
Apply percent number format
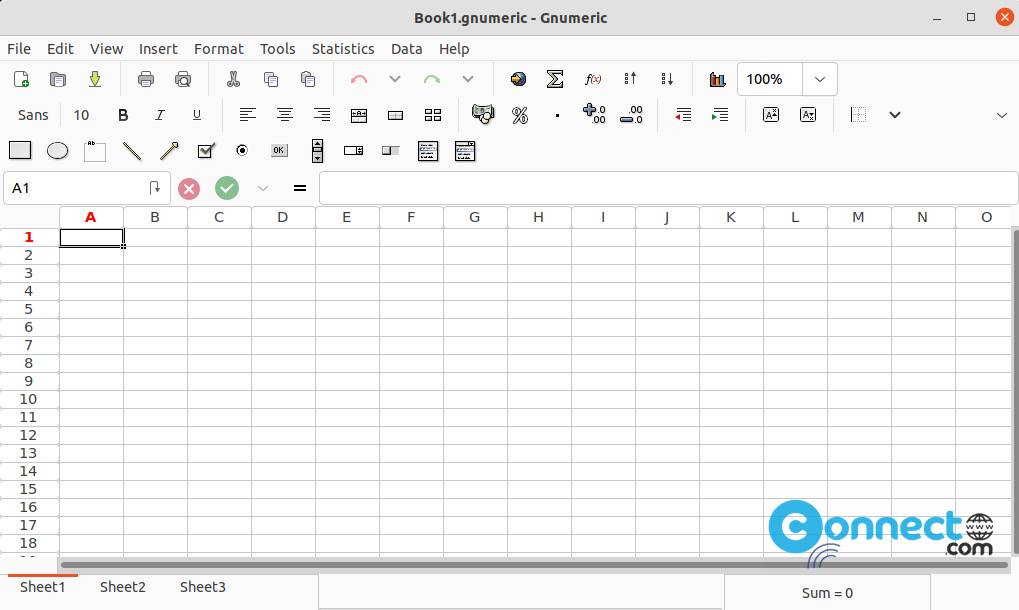click(520, 115)
